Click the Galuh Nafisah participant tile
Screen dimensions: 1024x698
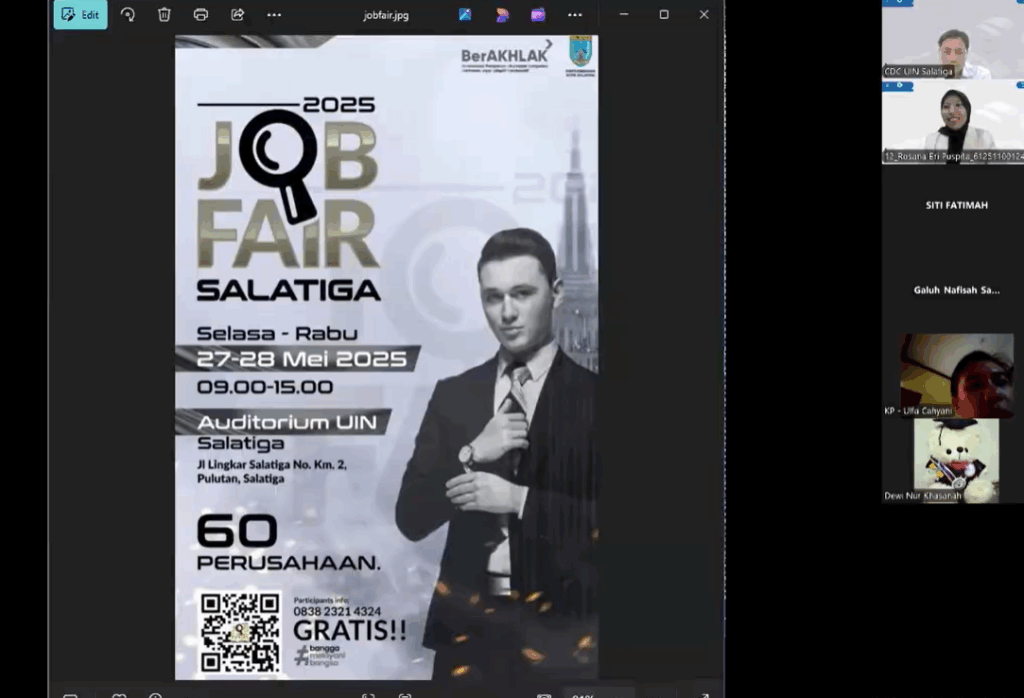coord(956,290)
